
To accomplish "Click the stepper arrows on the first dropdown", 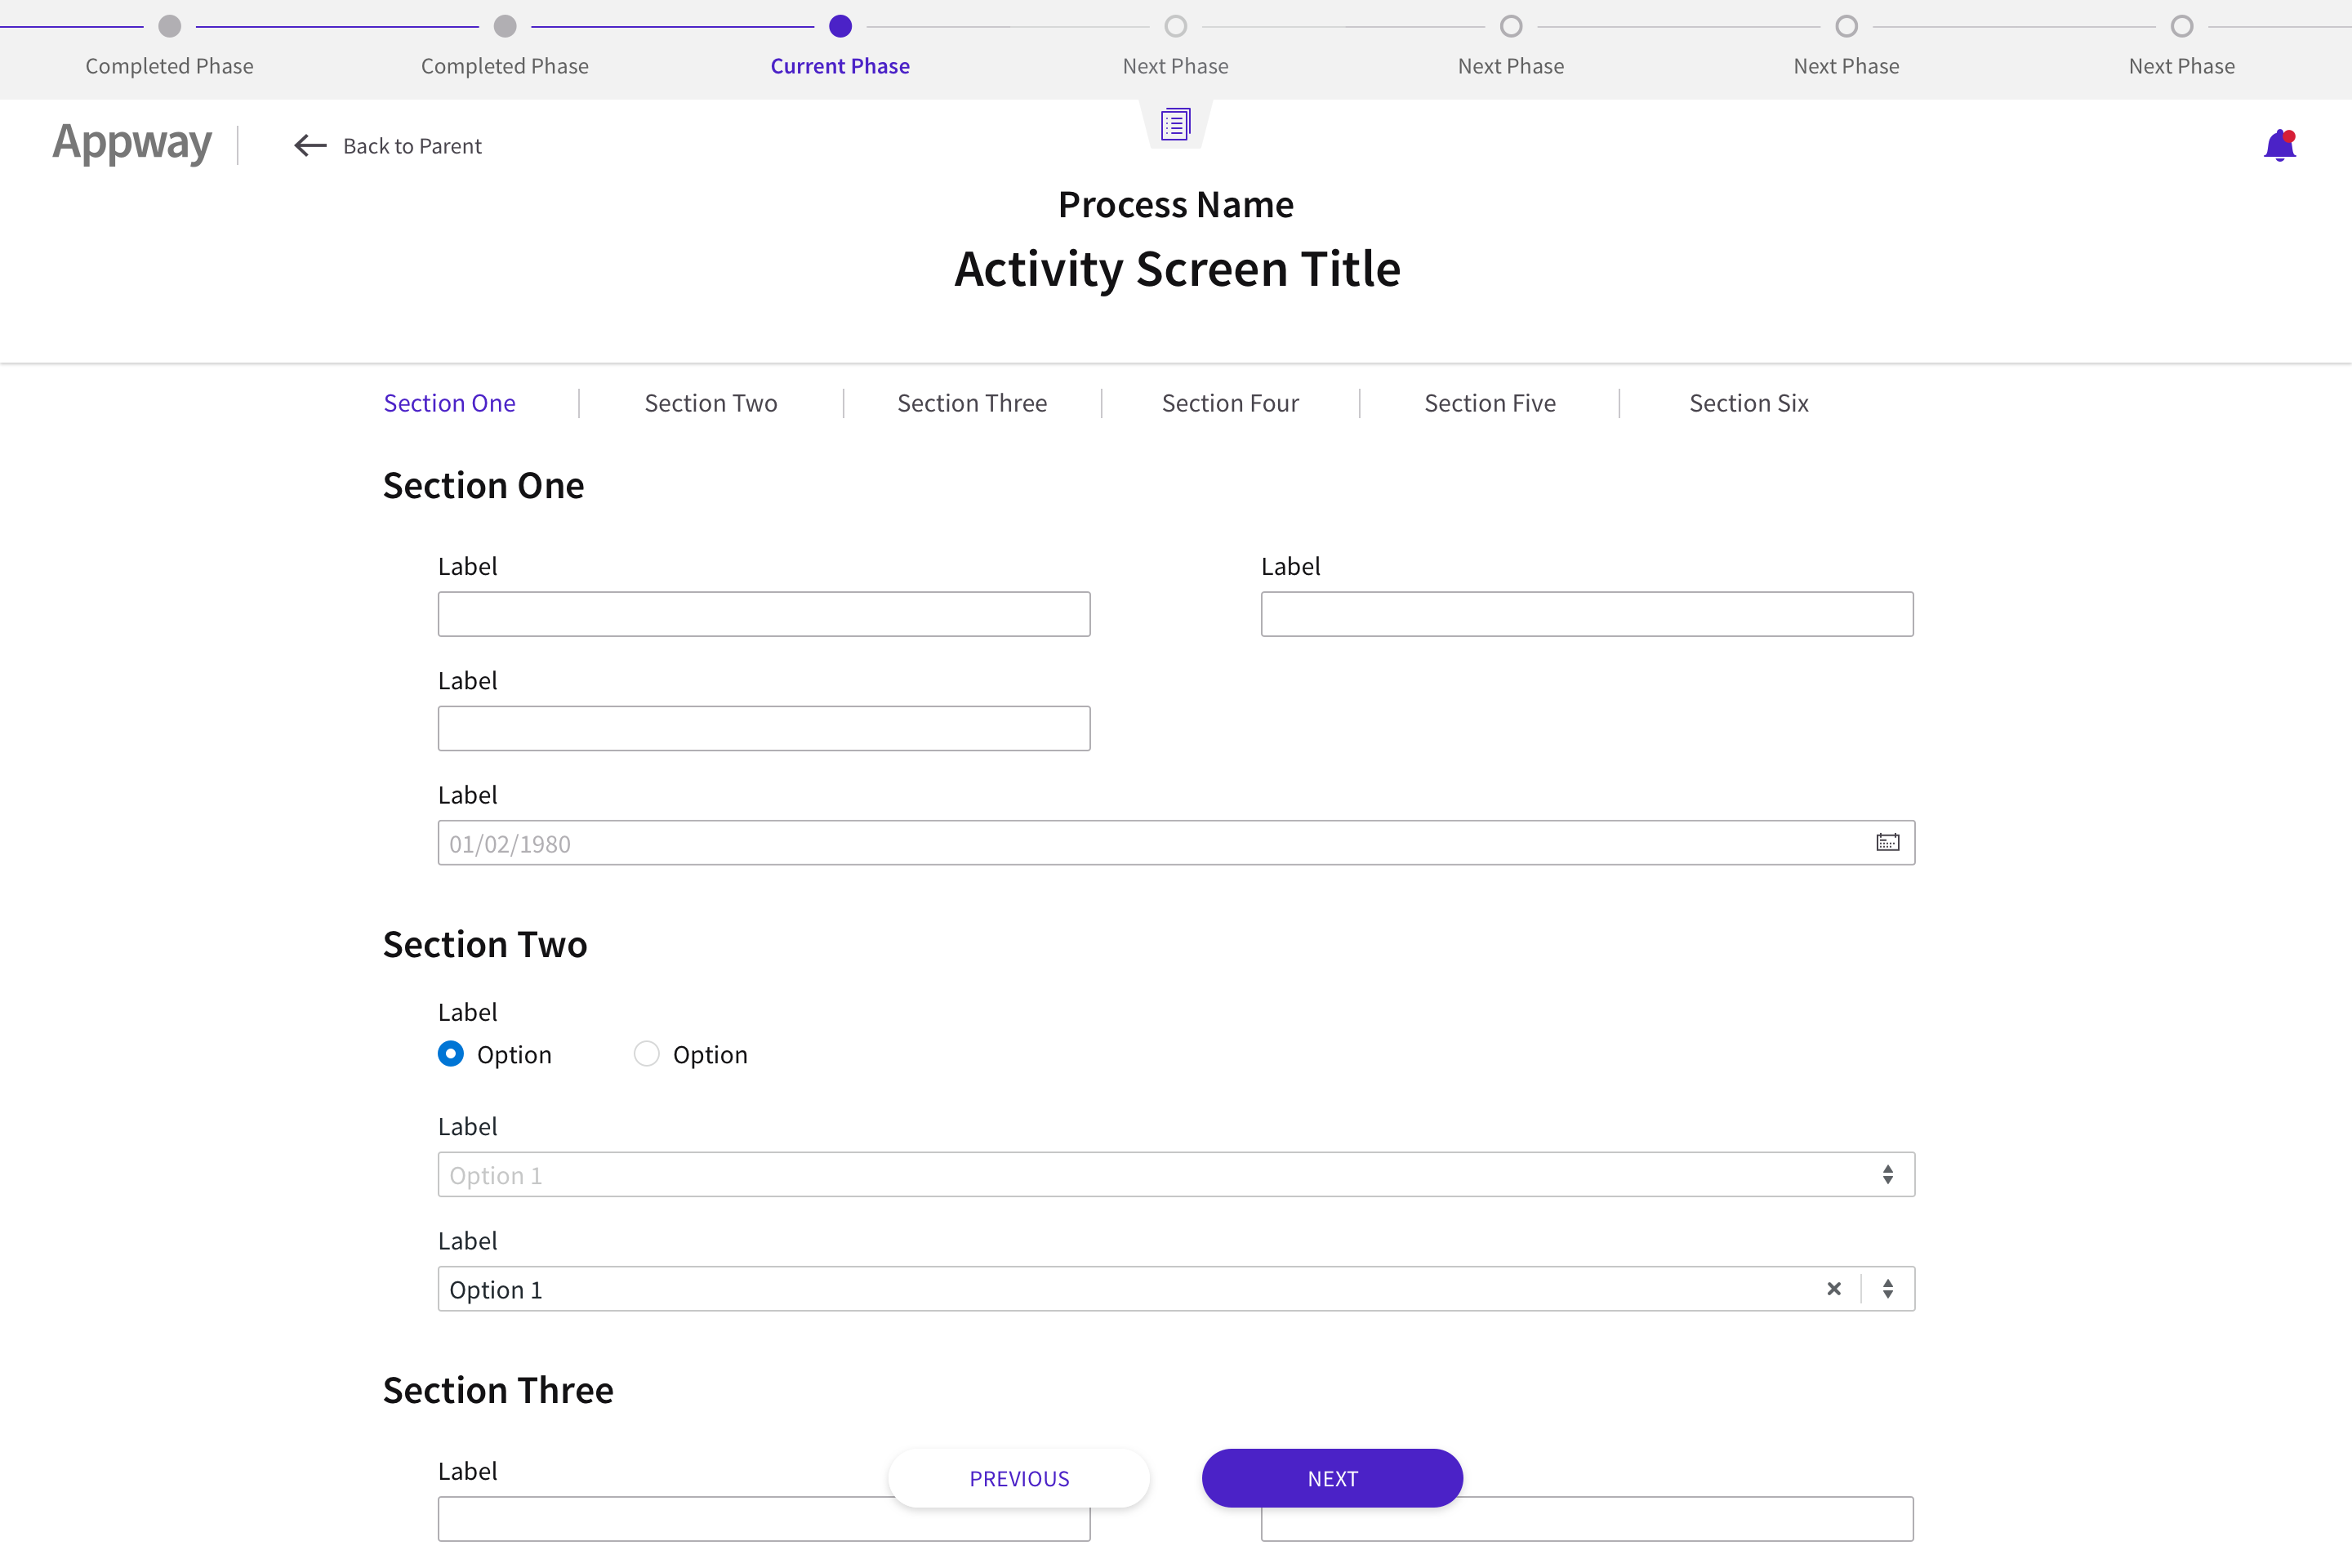I will point(1889,1174).
